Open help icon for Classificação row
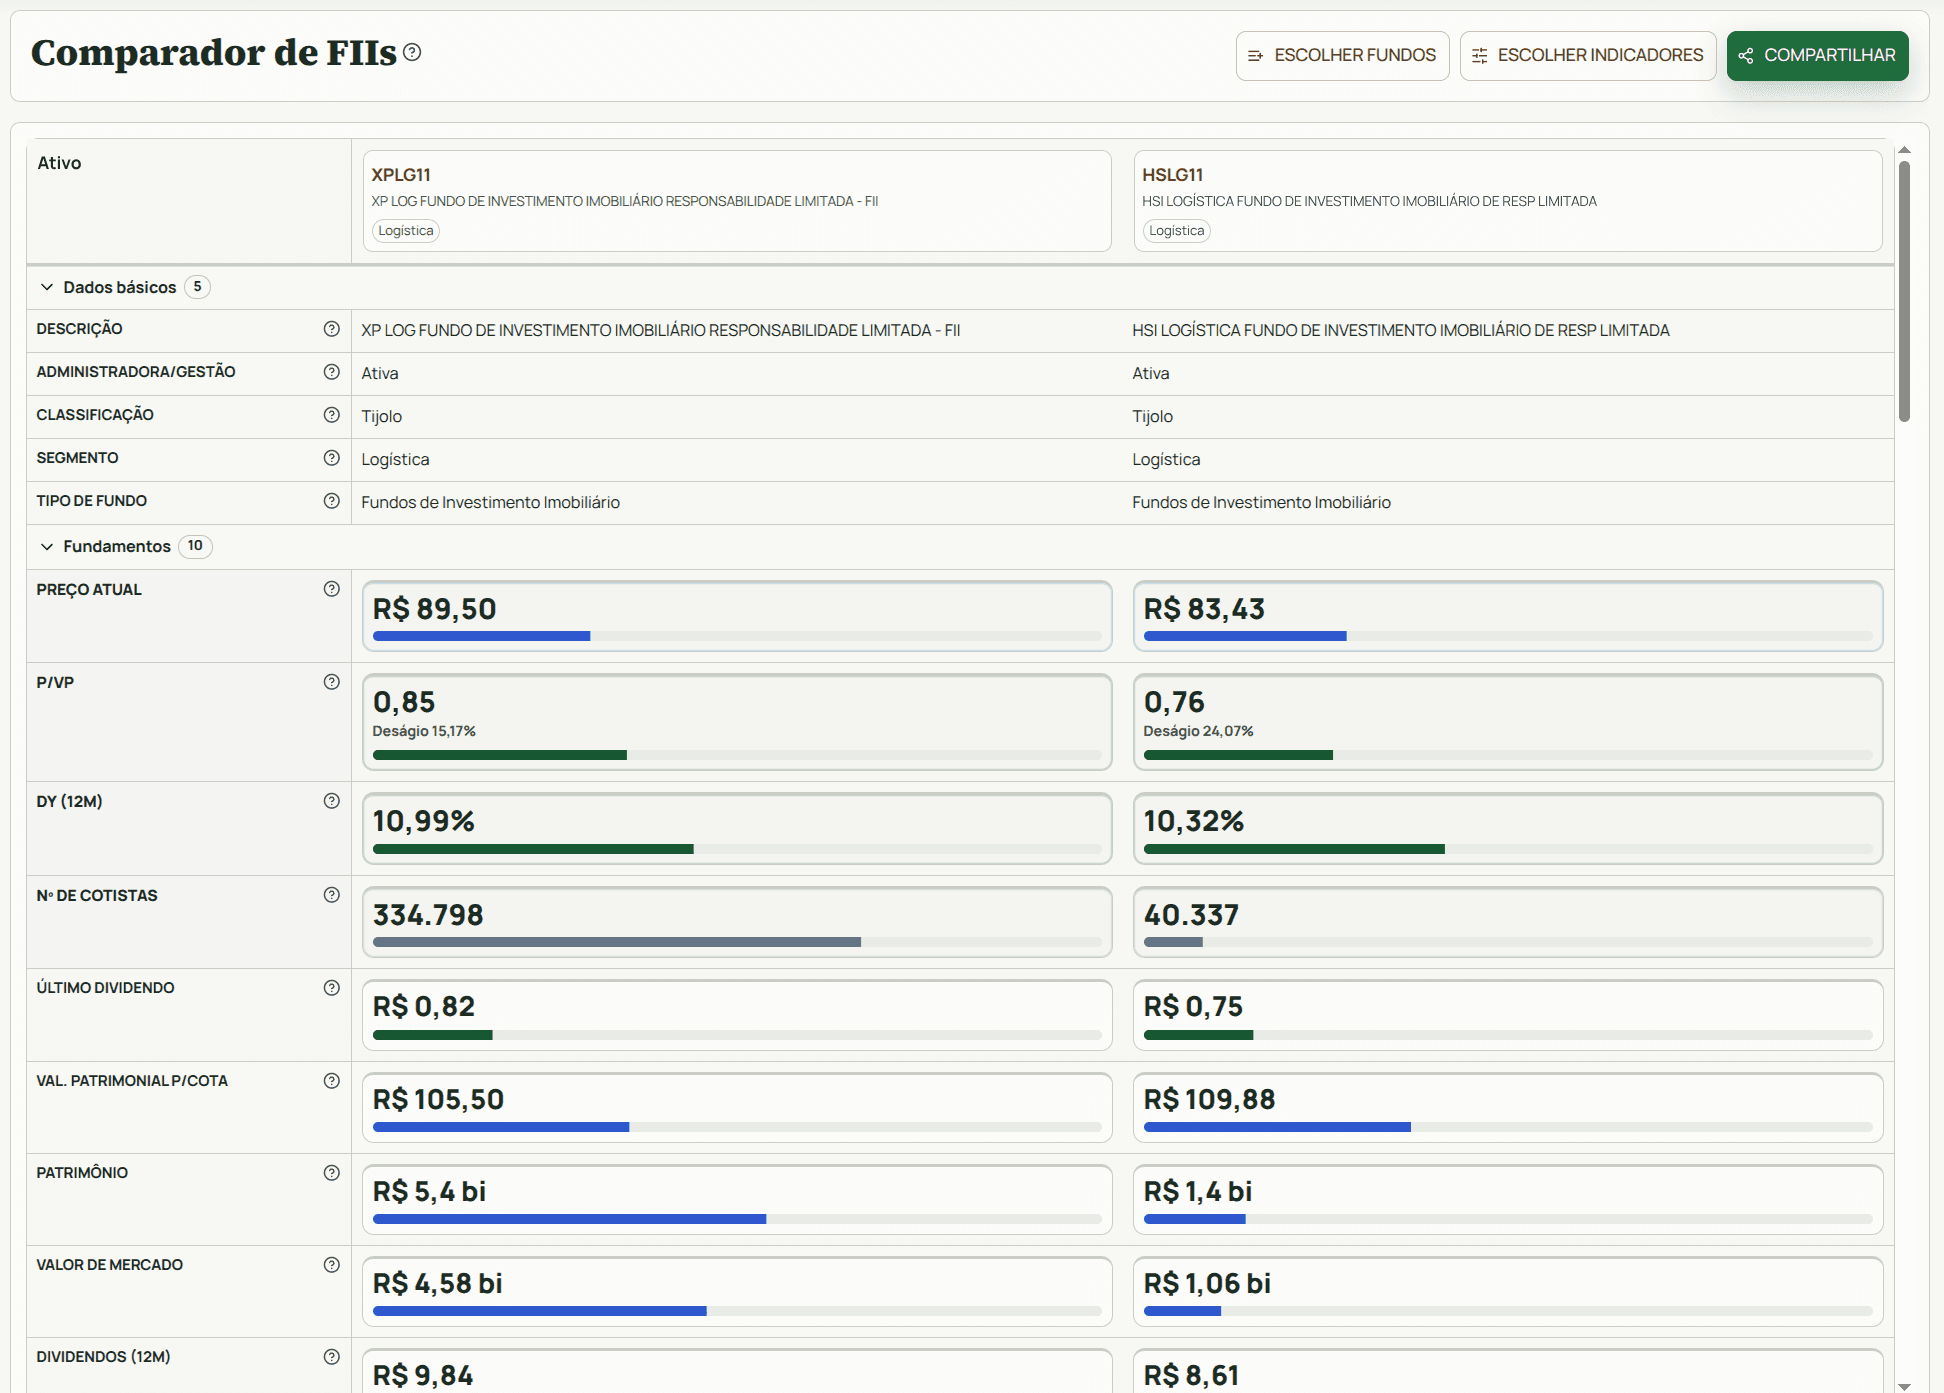The height and width of the screenshot is (1393, 1944). [332, 415]
